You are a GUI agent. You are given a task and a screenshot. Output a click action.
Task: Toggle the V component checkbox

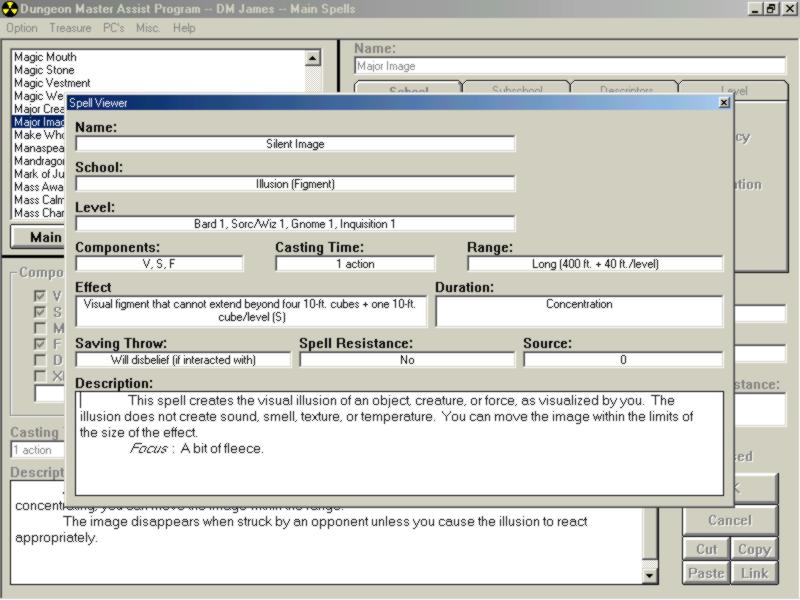tap(40, 296)
